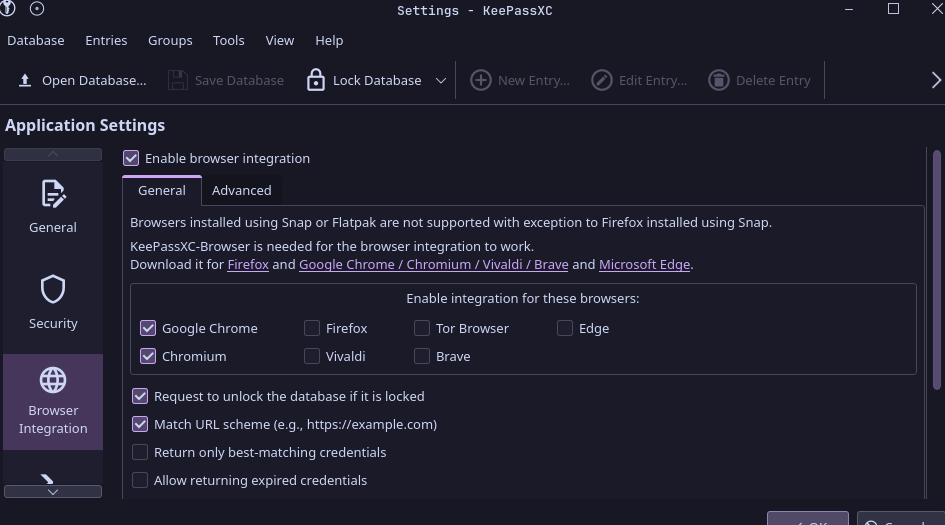Open the Microsoft Edge download link
This screenshot has height=525, width=945.
click(x=644, y=265)
